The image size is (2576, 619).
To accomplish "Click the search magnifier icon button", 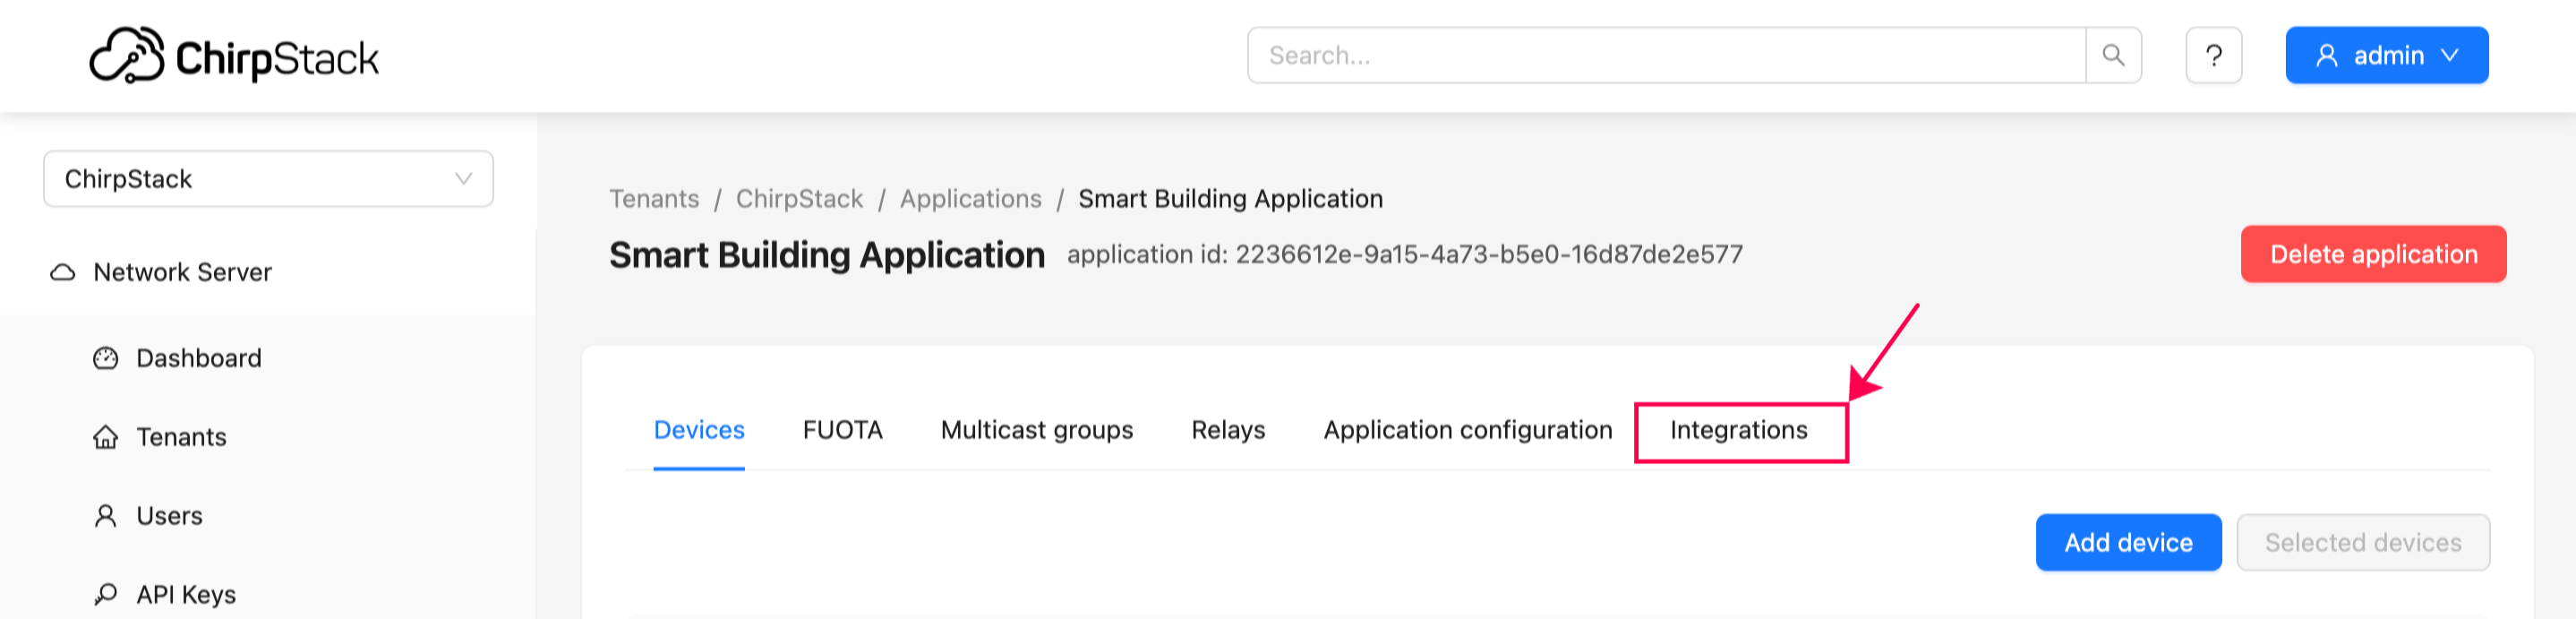I will (x=2113, y=55).
